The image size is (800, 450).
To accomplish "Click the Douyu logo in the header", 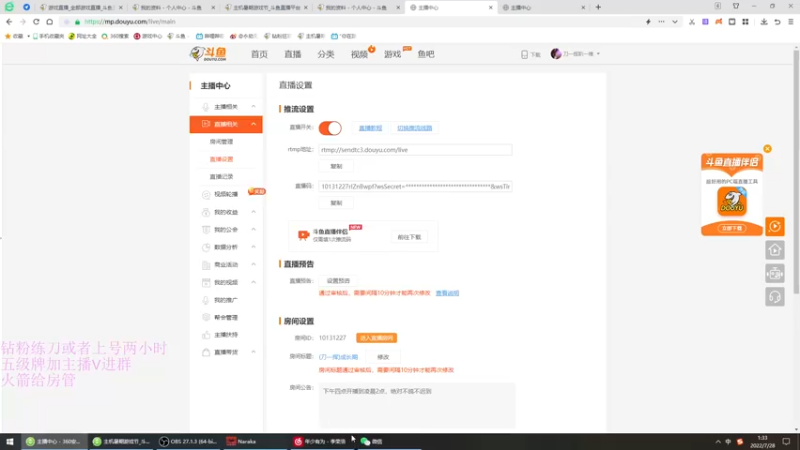I will click(208, 54).
